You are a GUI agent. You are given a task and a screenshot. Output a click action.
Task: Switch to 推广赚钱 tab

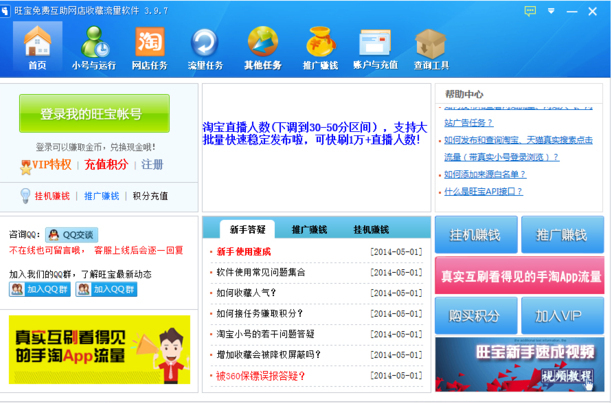[x=309, y=229]
